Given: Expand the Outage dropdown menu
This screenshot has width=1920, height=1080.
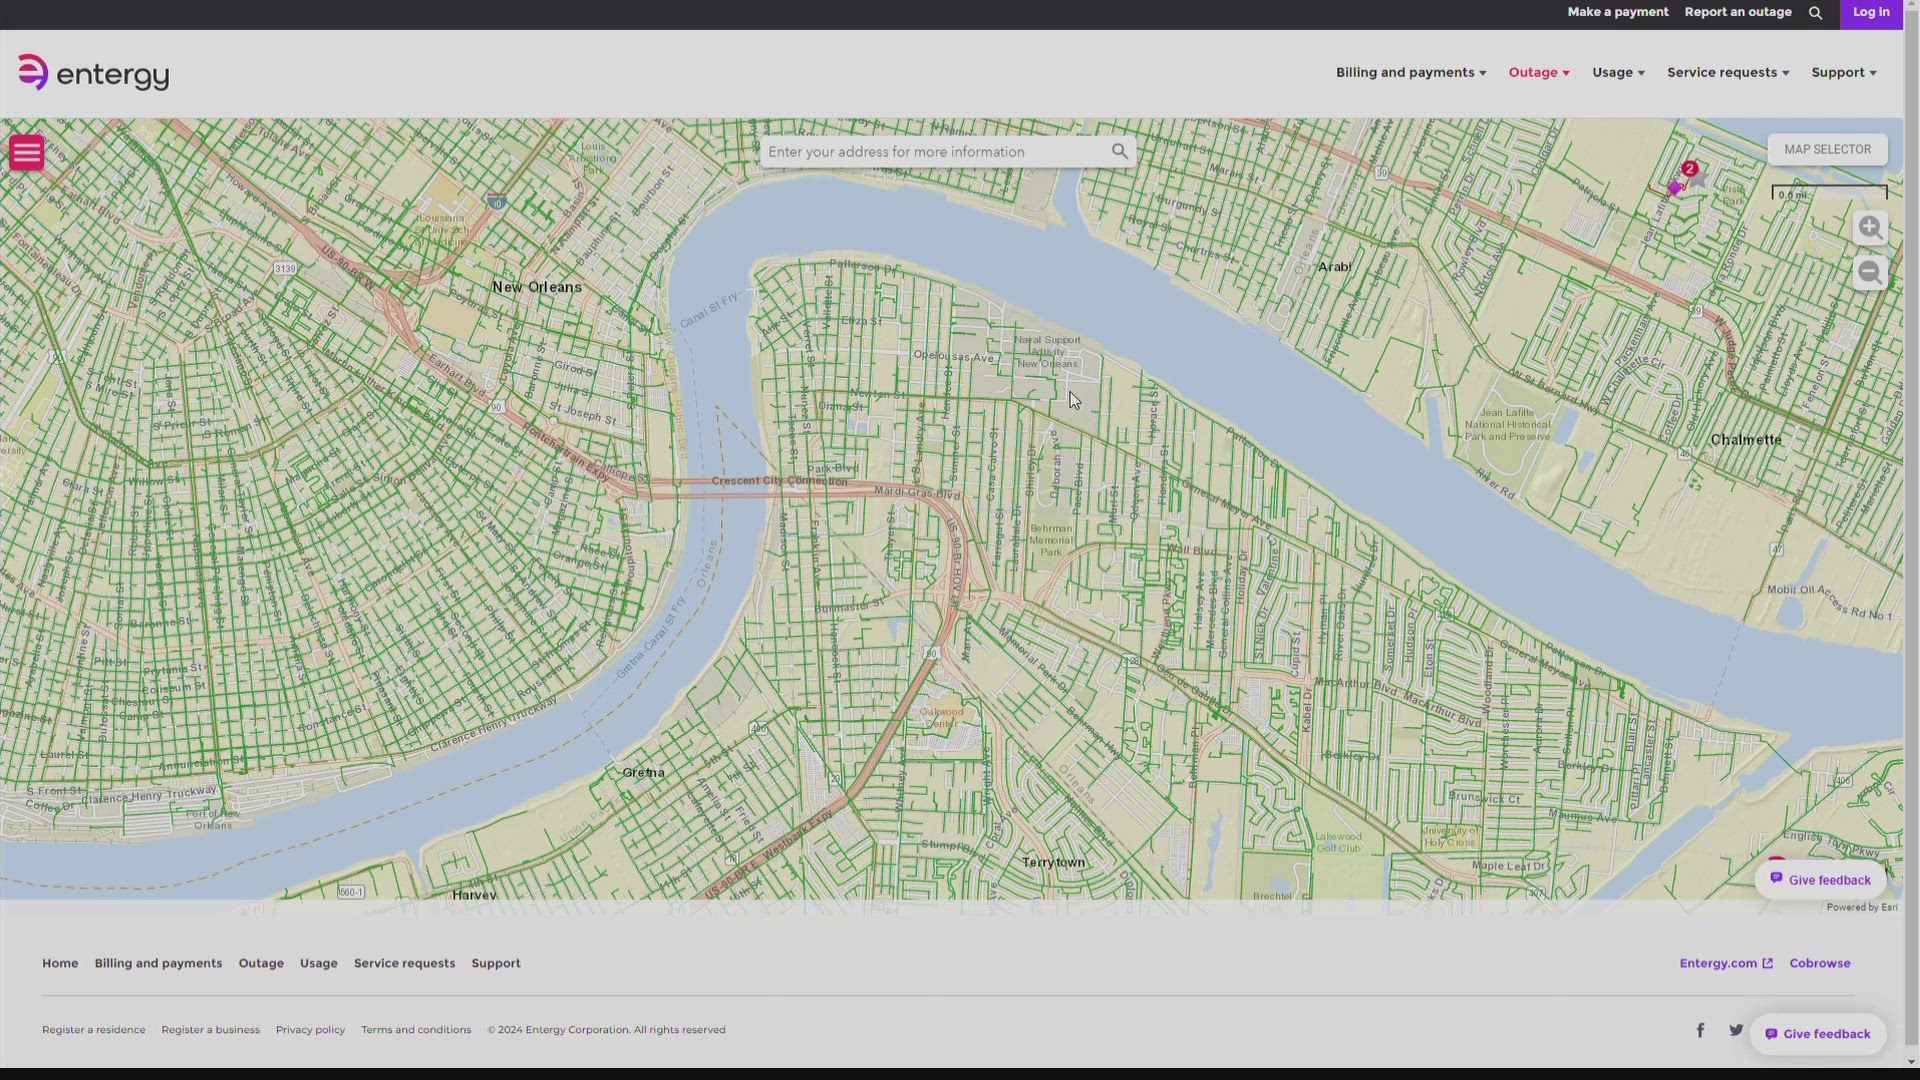Looking at the screenshot, I should pyautogui.click(x=1539, y=72).
